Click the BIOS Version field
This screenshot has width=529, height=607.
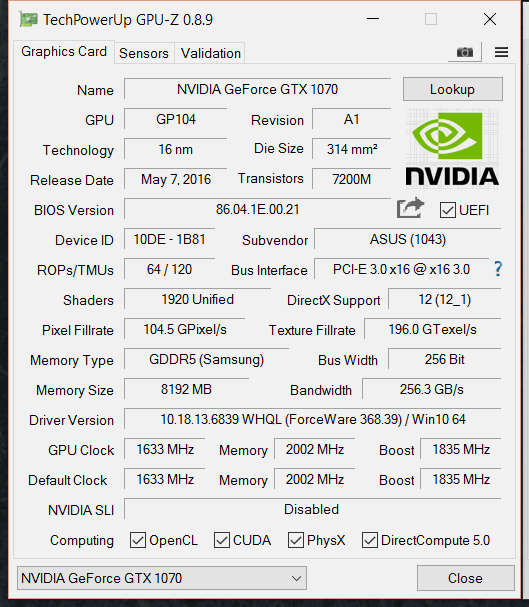pyautogui.click(x=257, y=209)
